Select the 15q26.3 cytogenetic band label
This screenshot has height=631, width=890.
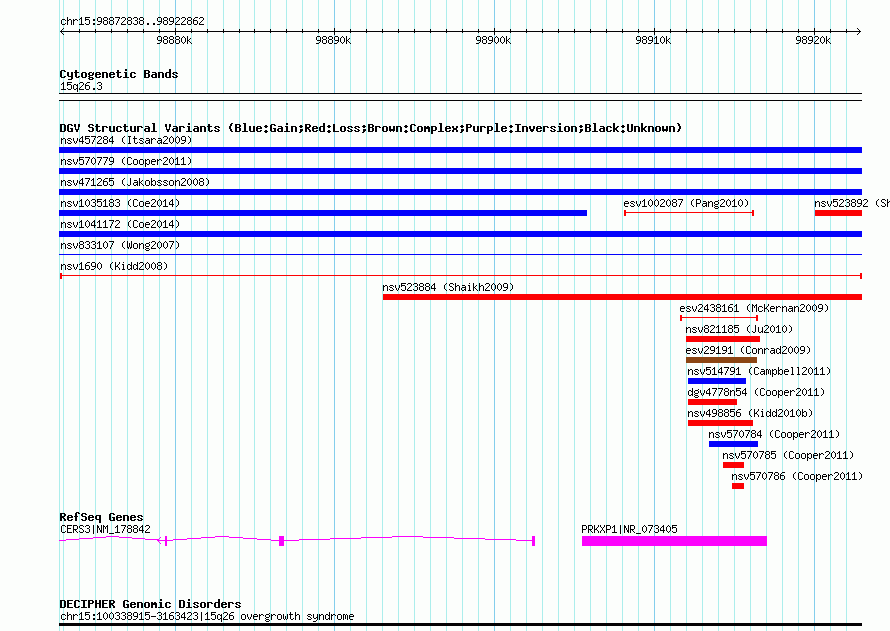click(81, 86)
